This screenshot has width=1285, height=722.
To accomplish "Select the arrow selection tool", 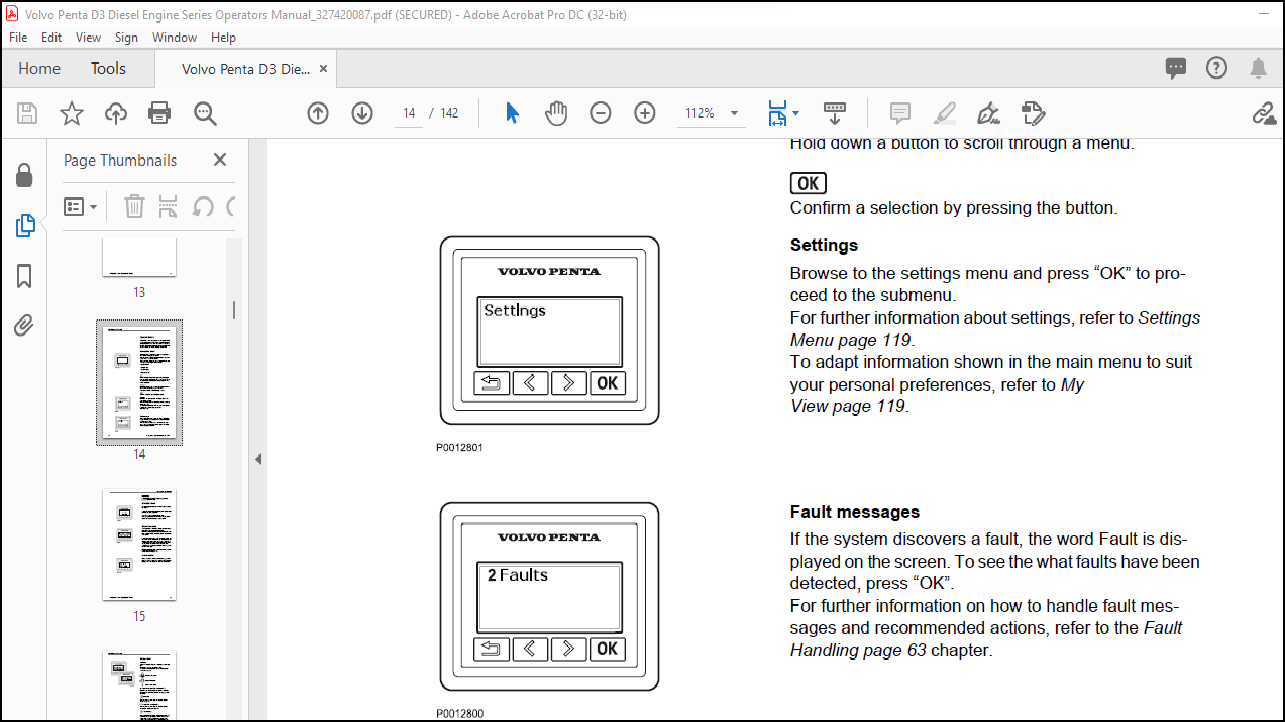I will point(512,113).
